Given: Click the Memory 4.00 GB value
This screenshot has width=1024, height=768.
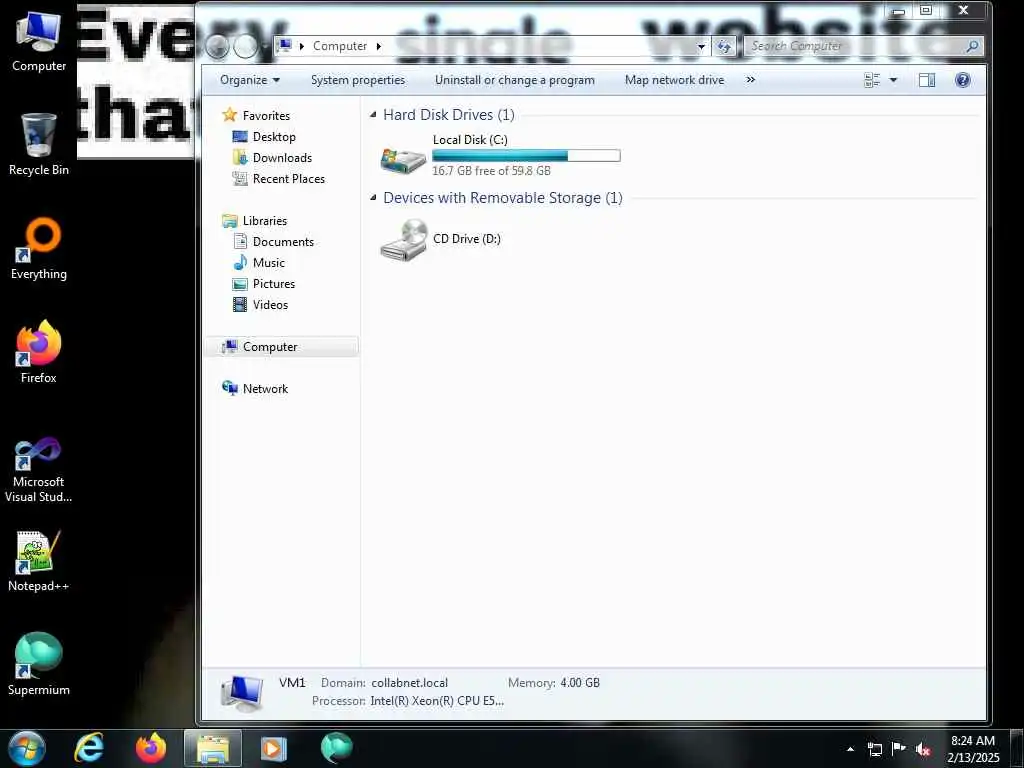Looking at the screenshot, I should click(x=580, y=683).
